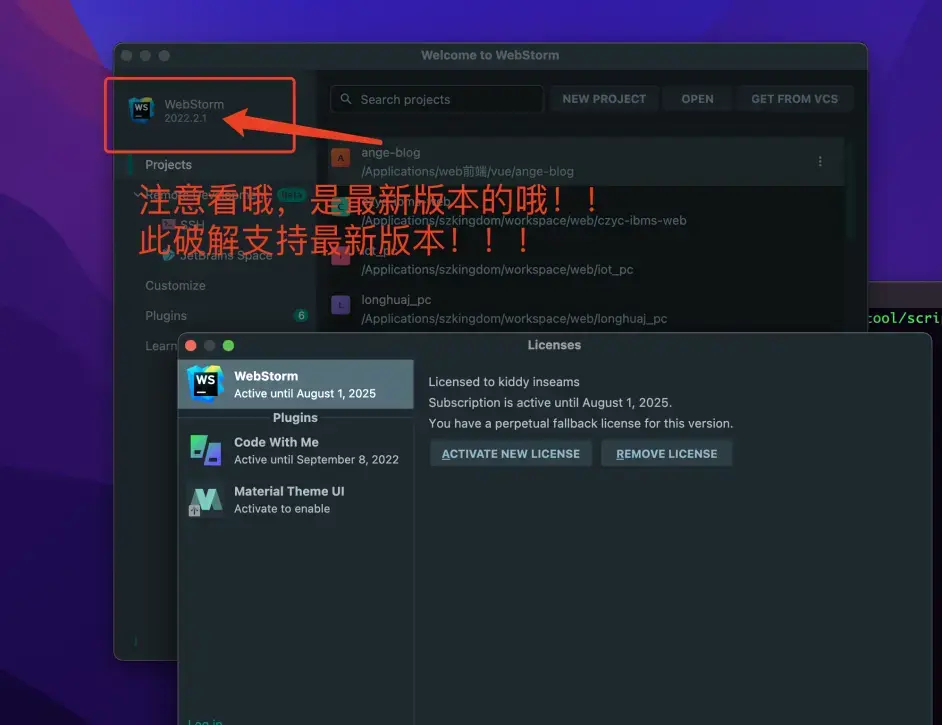
Task: Open the Learn tab in Welcome sidebar
Action: click(x=160, y=346)
